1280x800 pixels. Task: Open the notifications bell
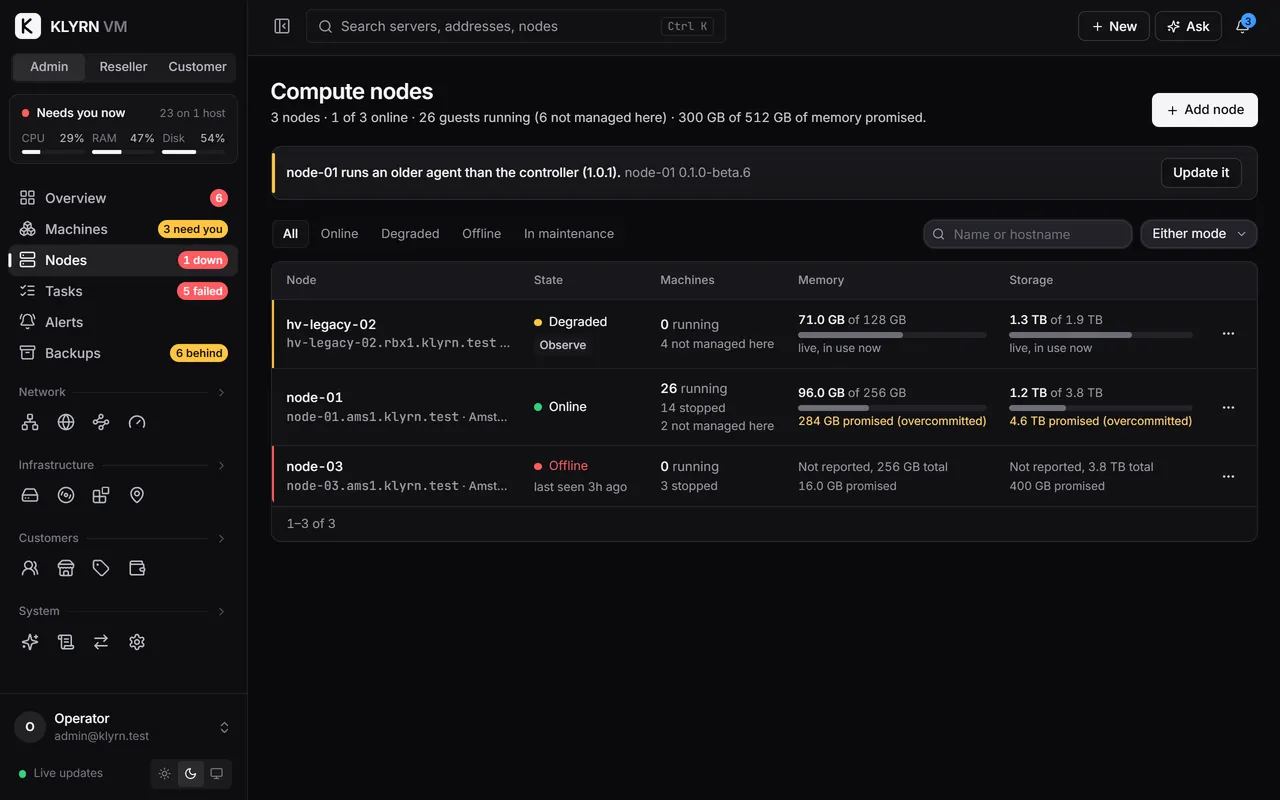[x=1243, y=26]
